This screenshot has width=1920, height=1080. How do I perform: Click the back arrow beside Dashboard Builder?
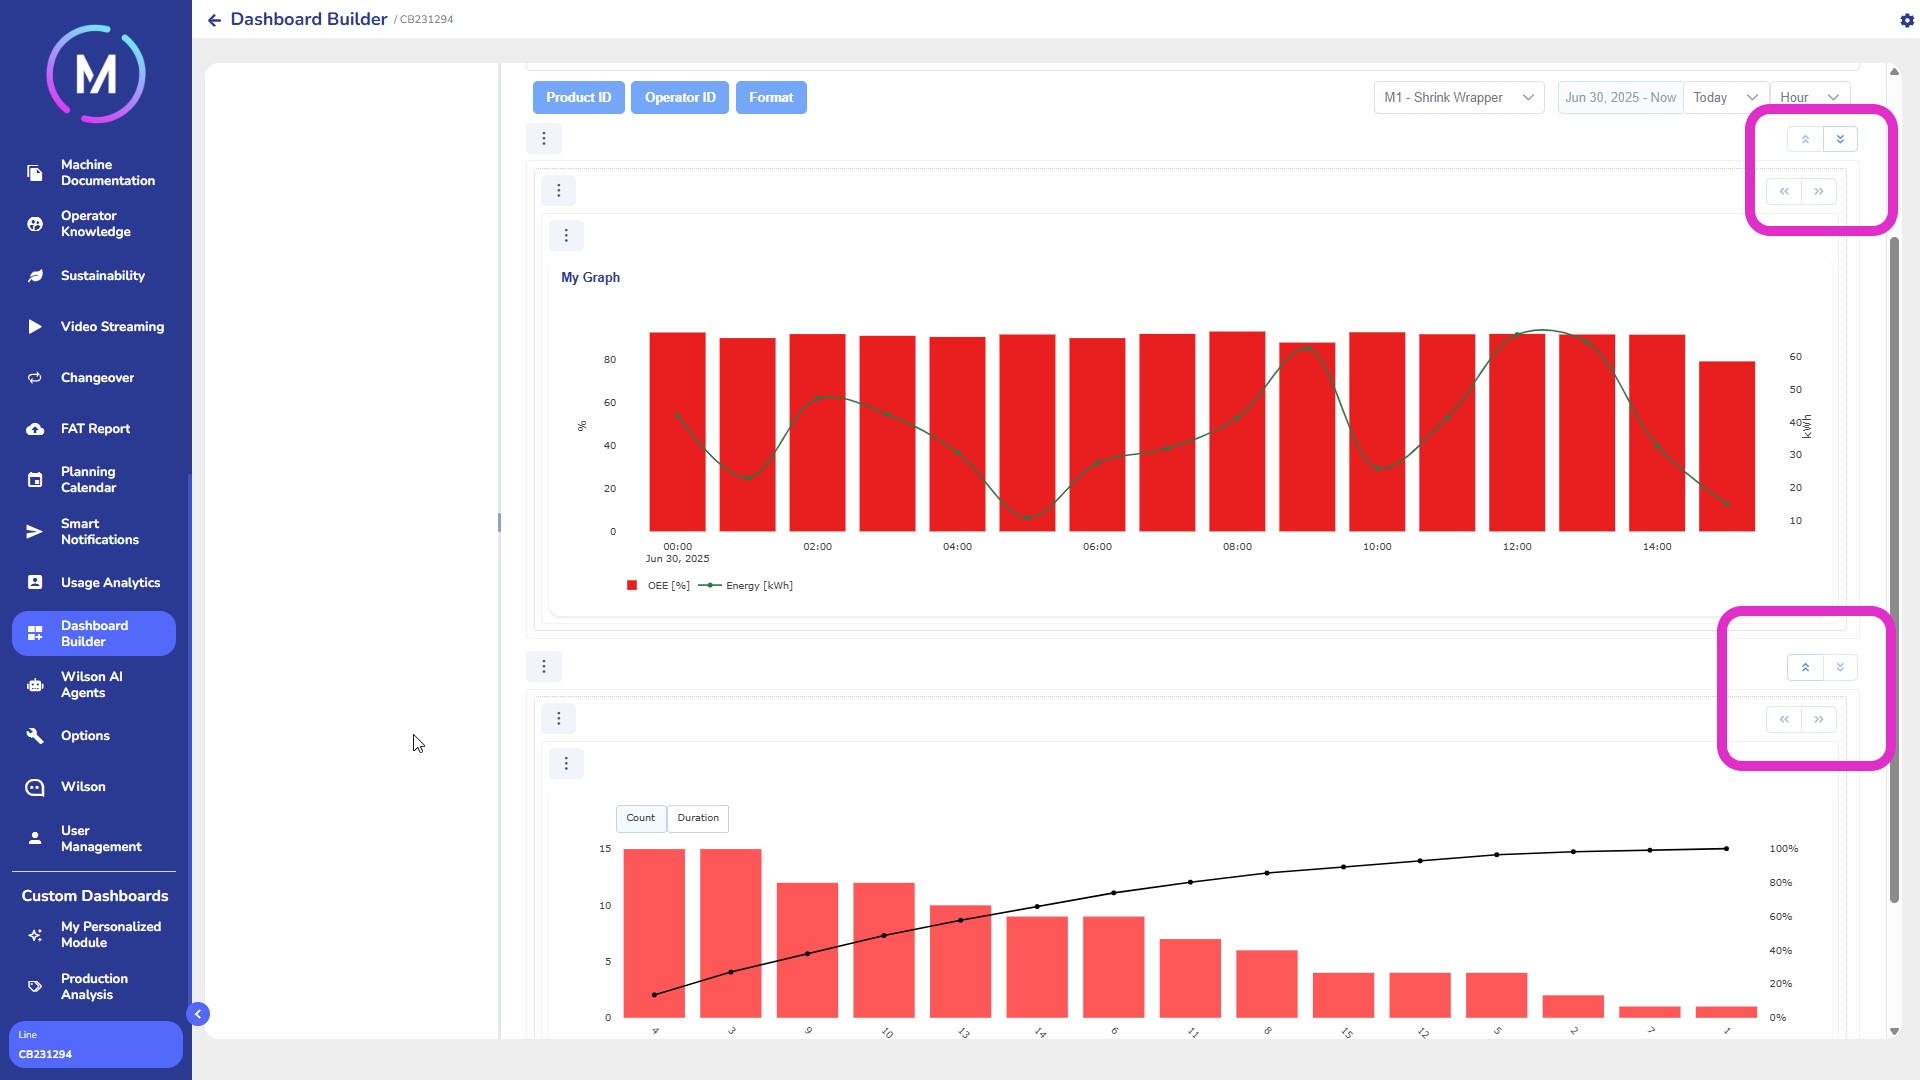214,20
